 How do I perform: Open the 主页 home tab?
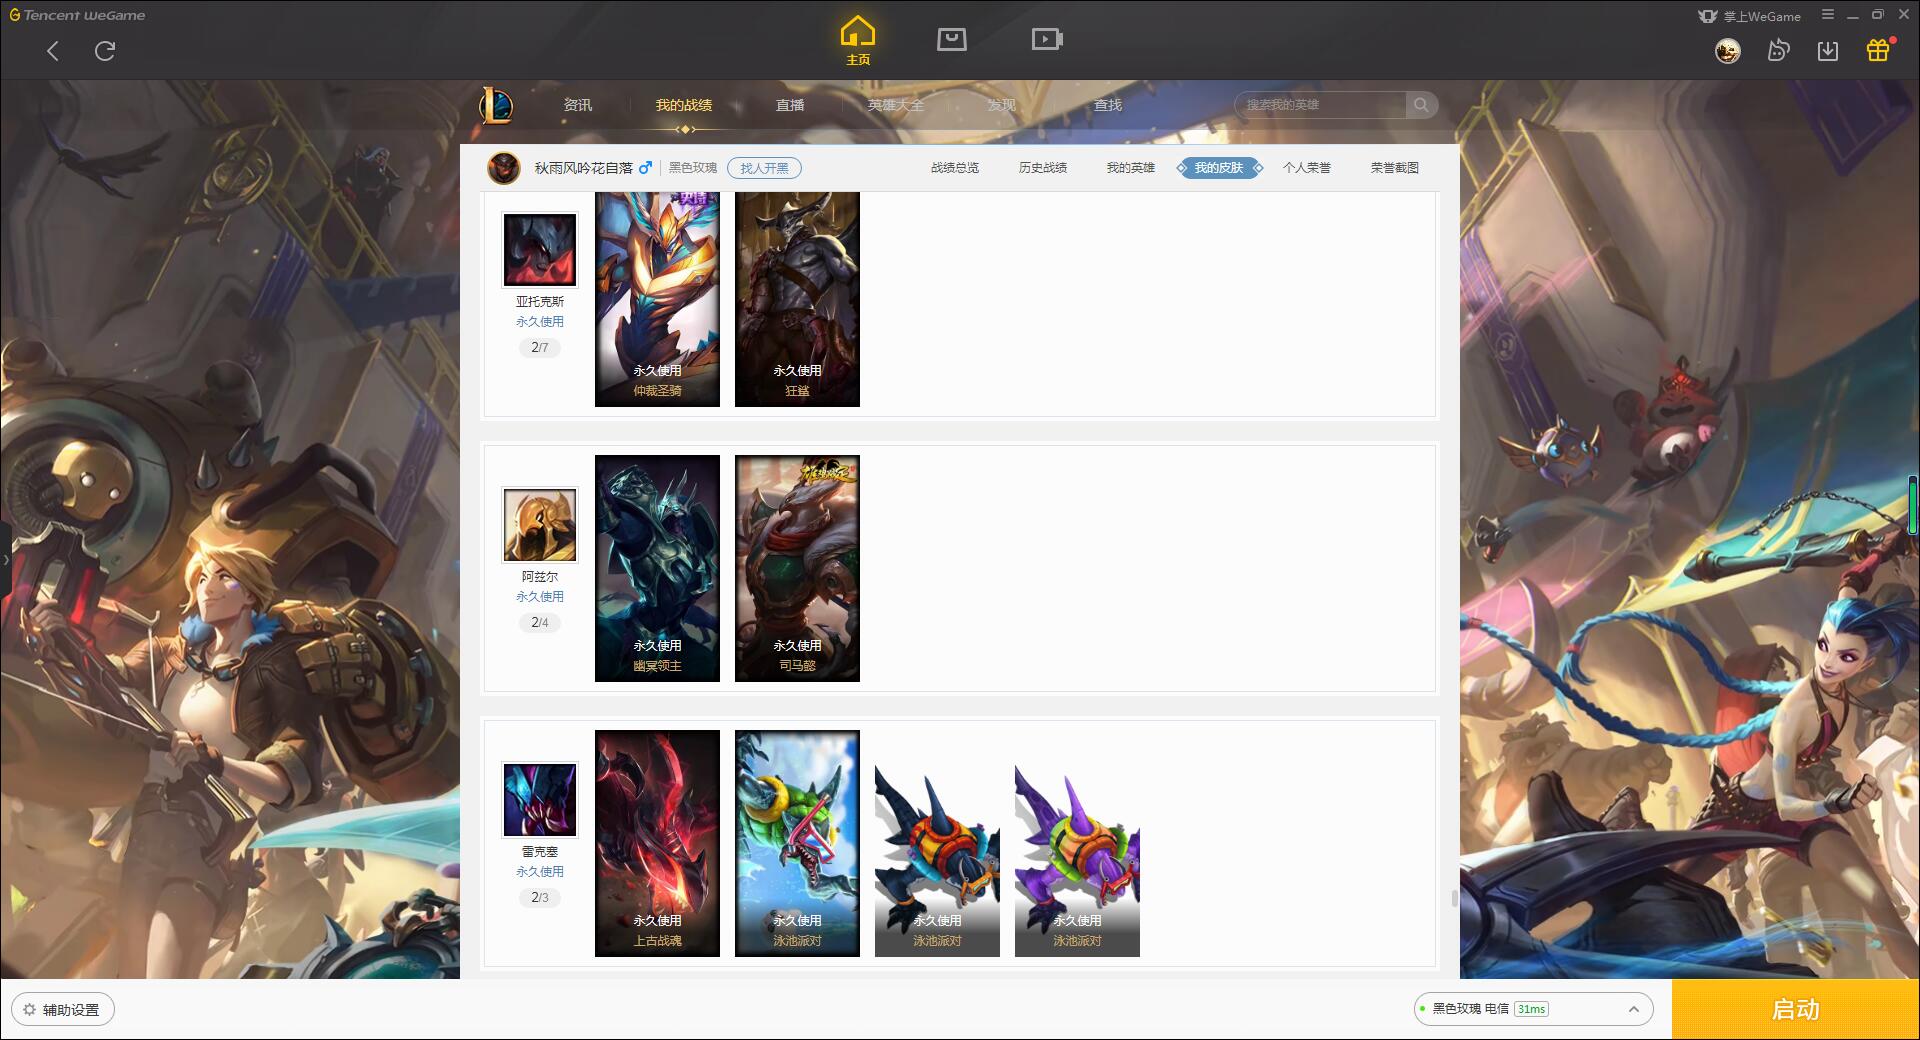click(x=858, y=40)
